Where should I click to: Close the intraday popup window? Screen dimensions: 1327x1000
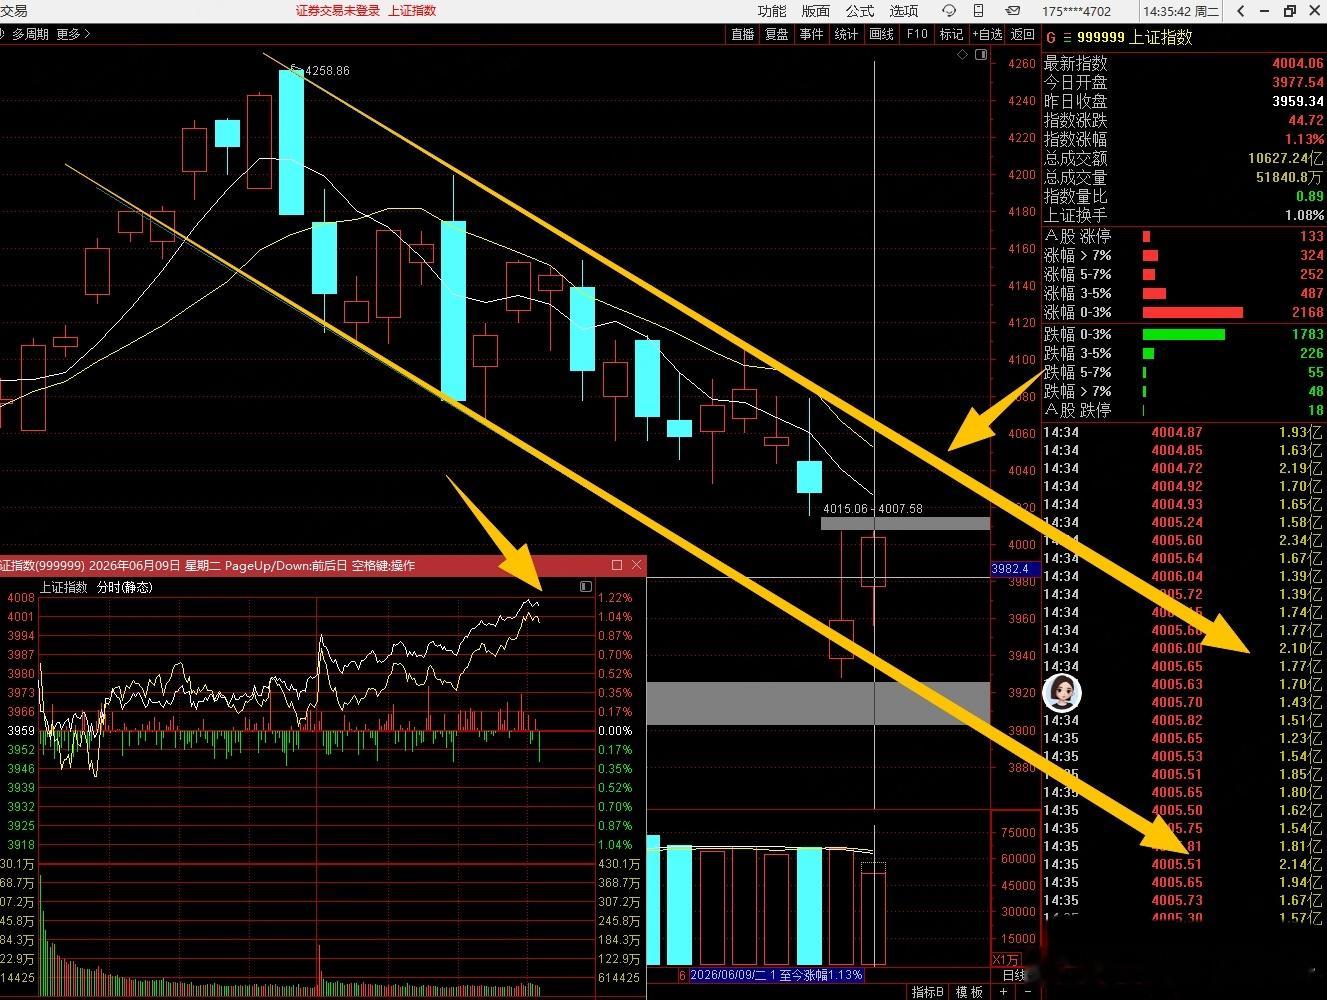point(637,565)
